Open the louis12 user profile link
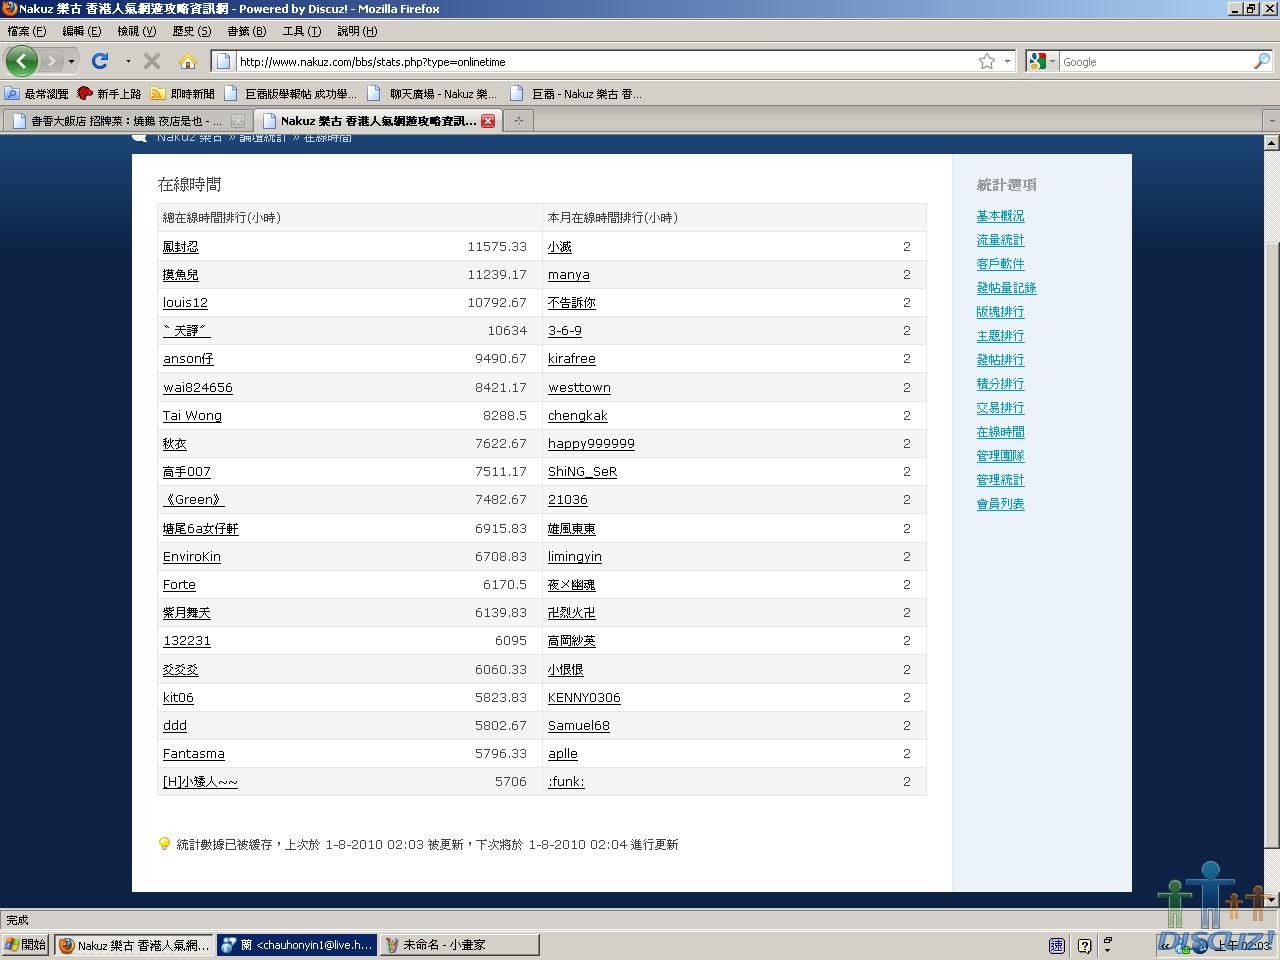Screen dimensions: 1280x960 click(x=185, y=303)
